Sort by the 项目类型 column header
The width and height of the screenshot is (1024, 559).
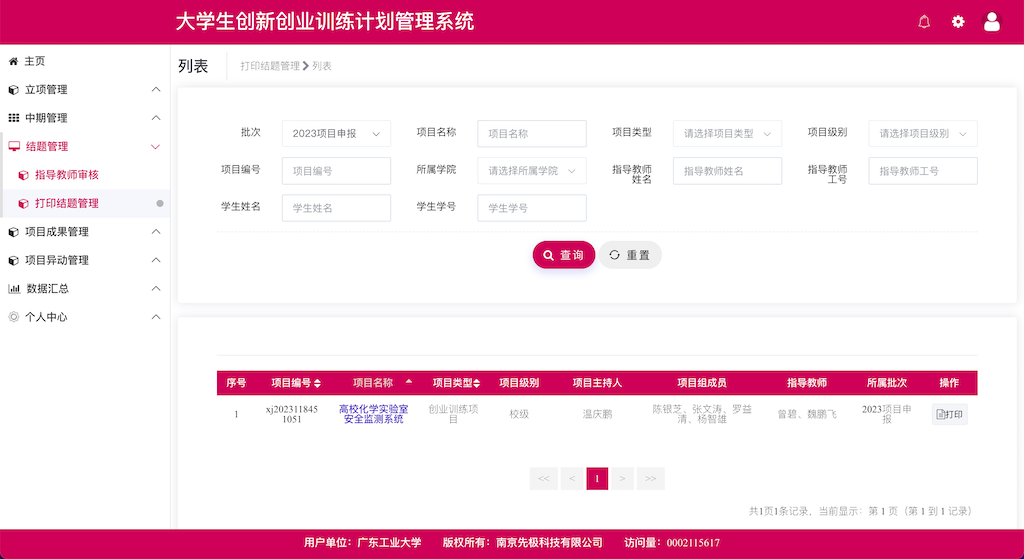point(456,383)
